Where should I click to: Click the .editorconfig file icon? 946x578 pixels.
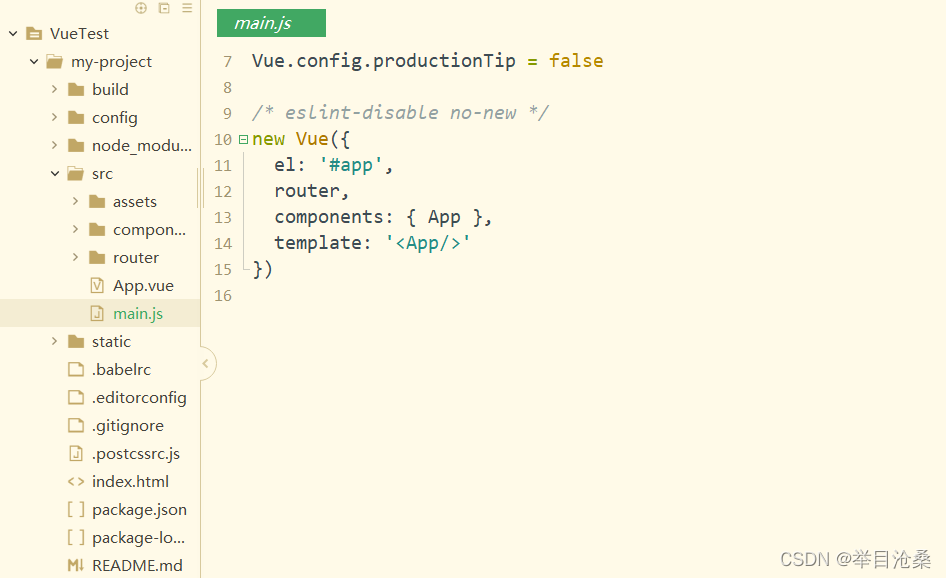coord(76,398)
